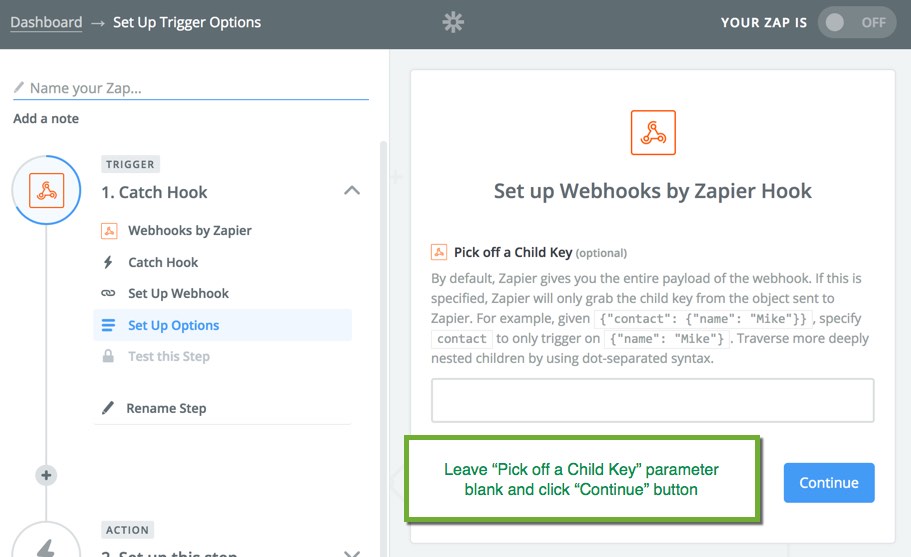
Task: Click the Rename Step option
Action: point(166,408)
